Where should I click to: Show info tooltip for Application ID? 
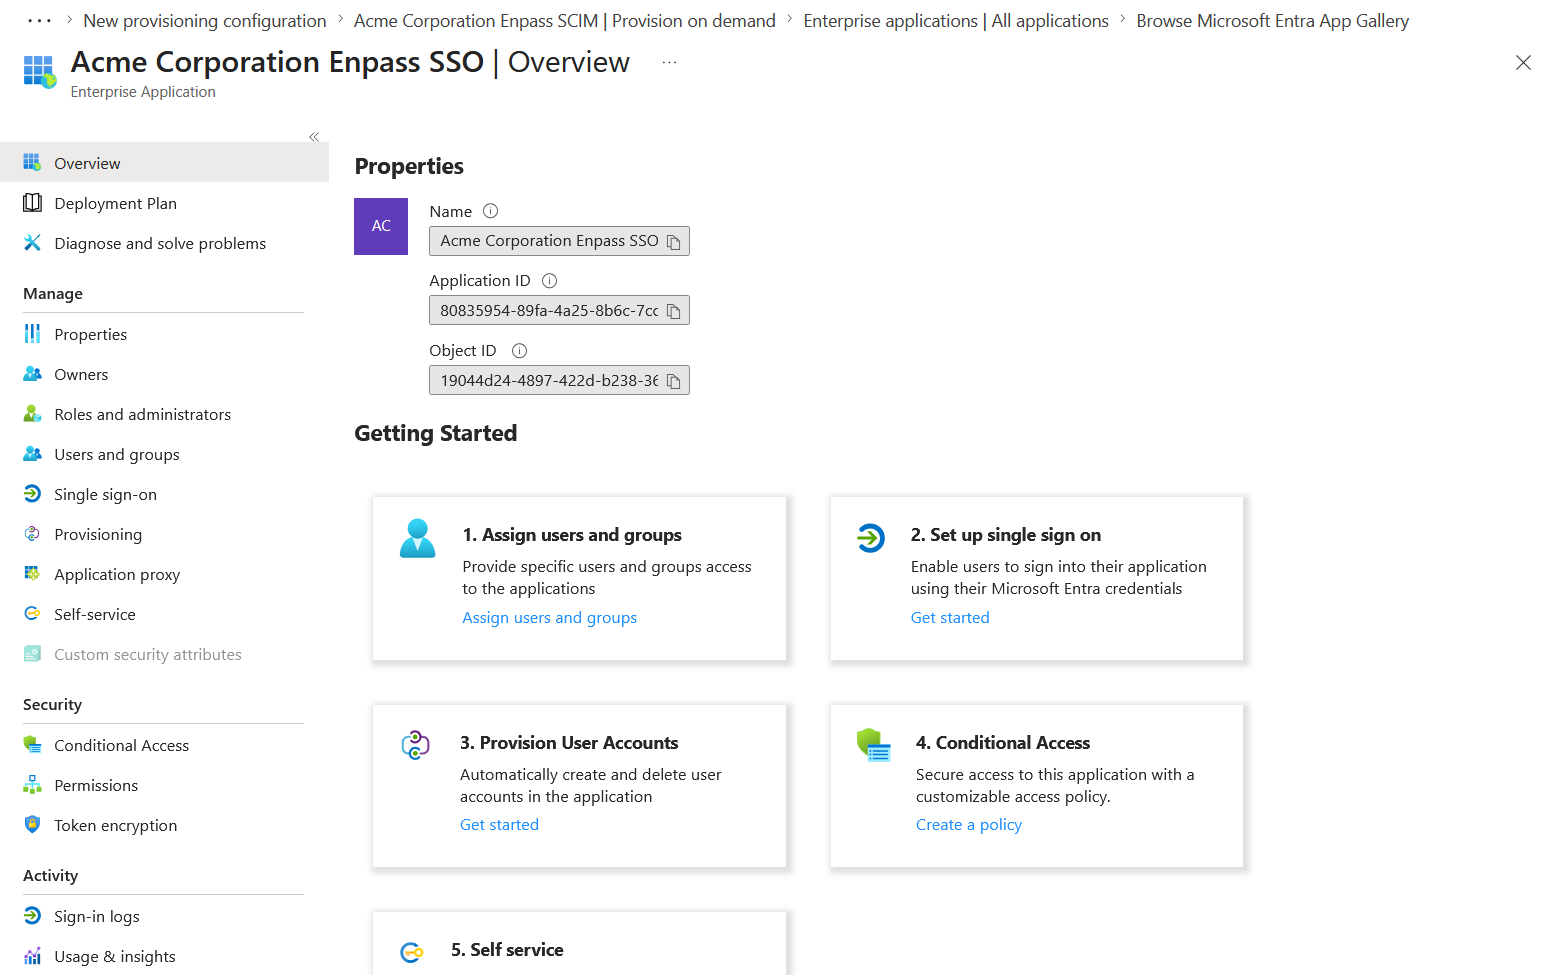tap(549, 281)
